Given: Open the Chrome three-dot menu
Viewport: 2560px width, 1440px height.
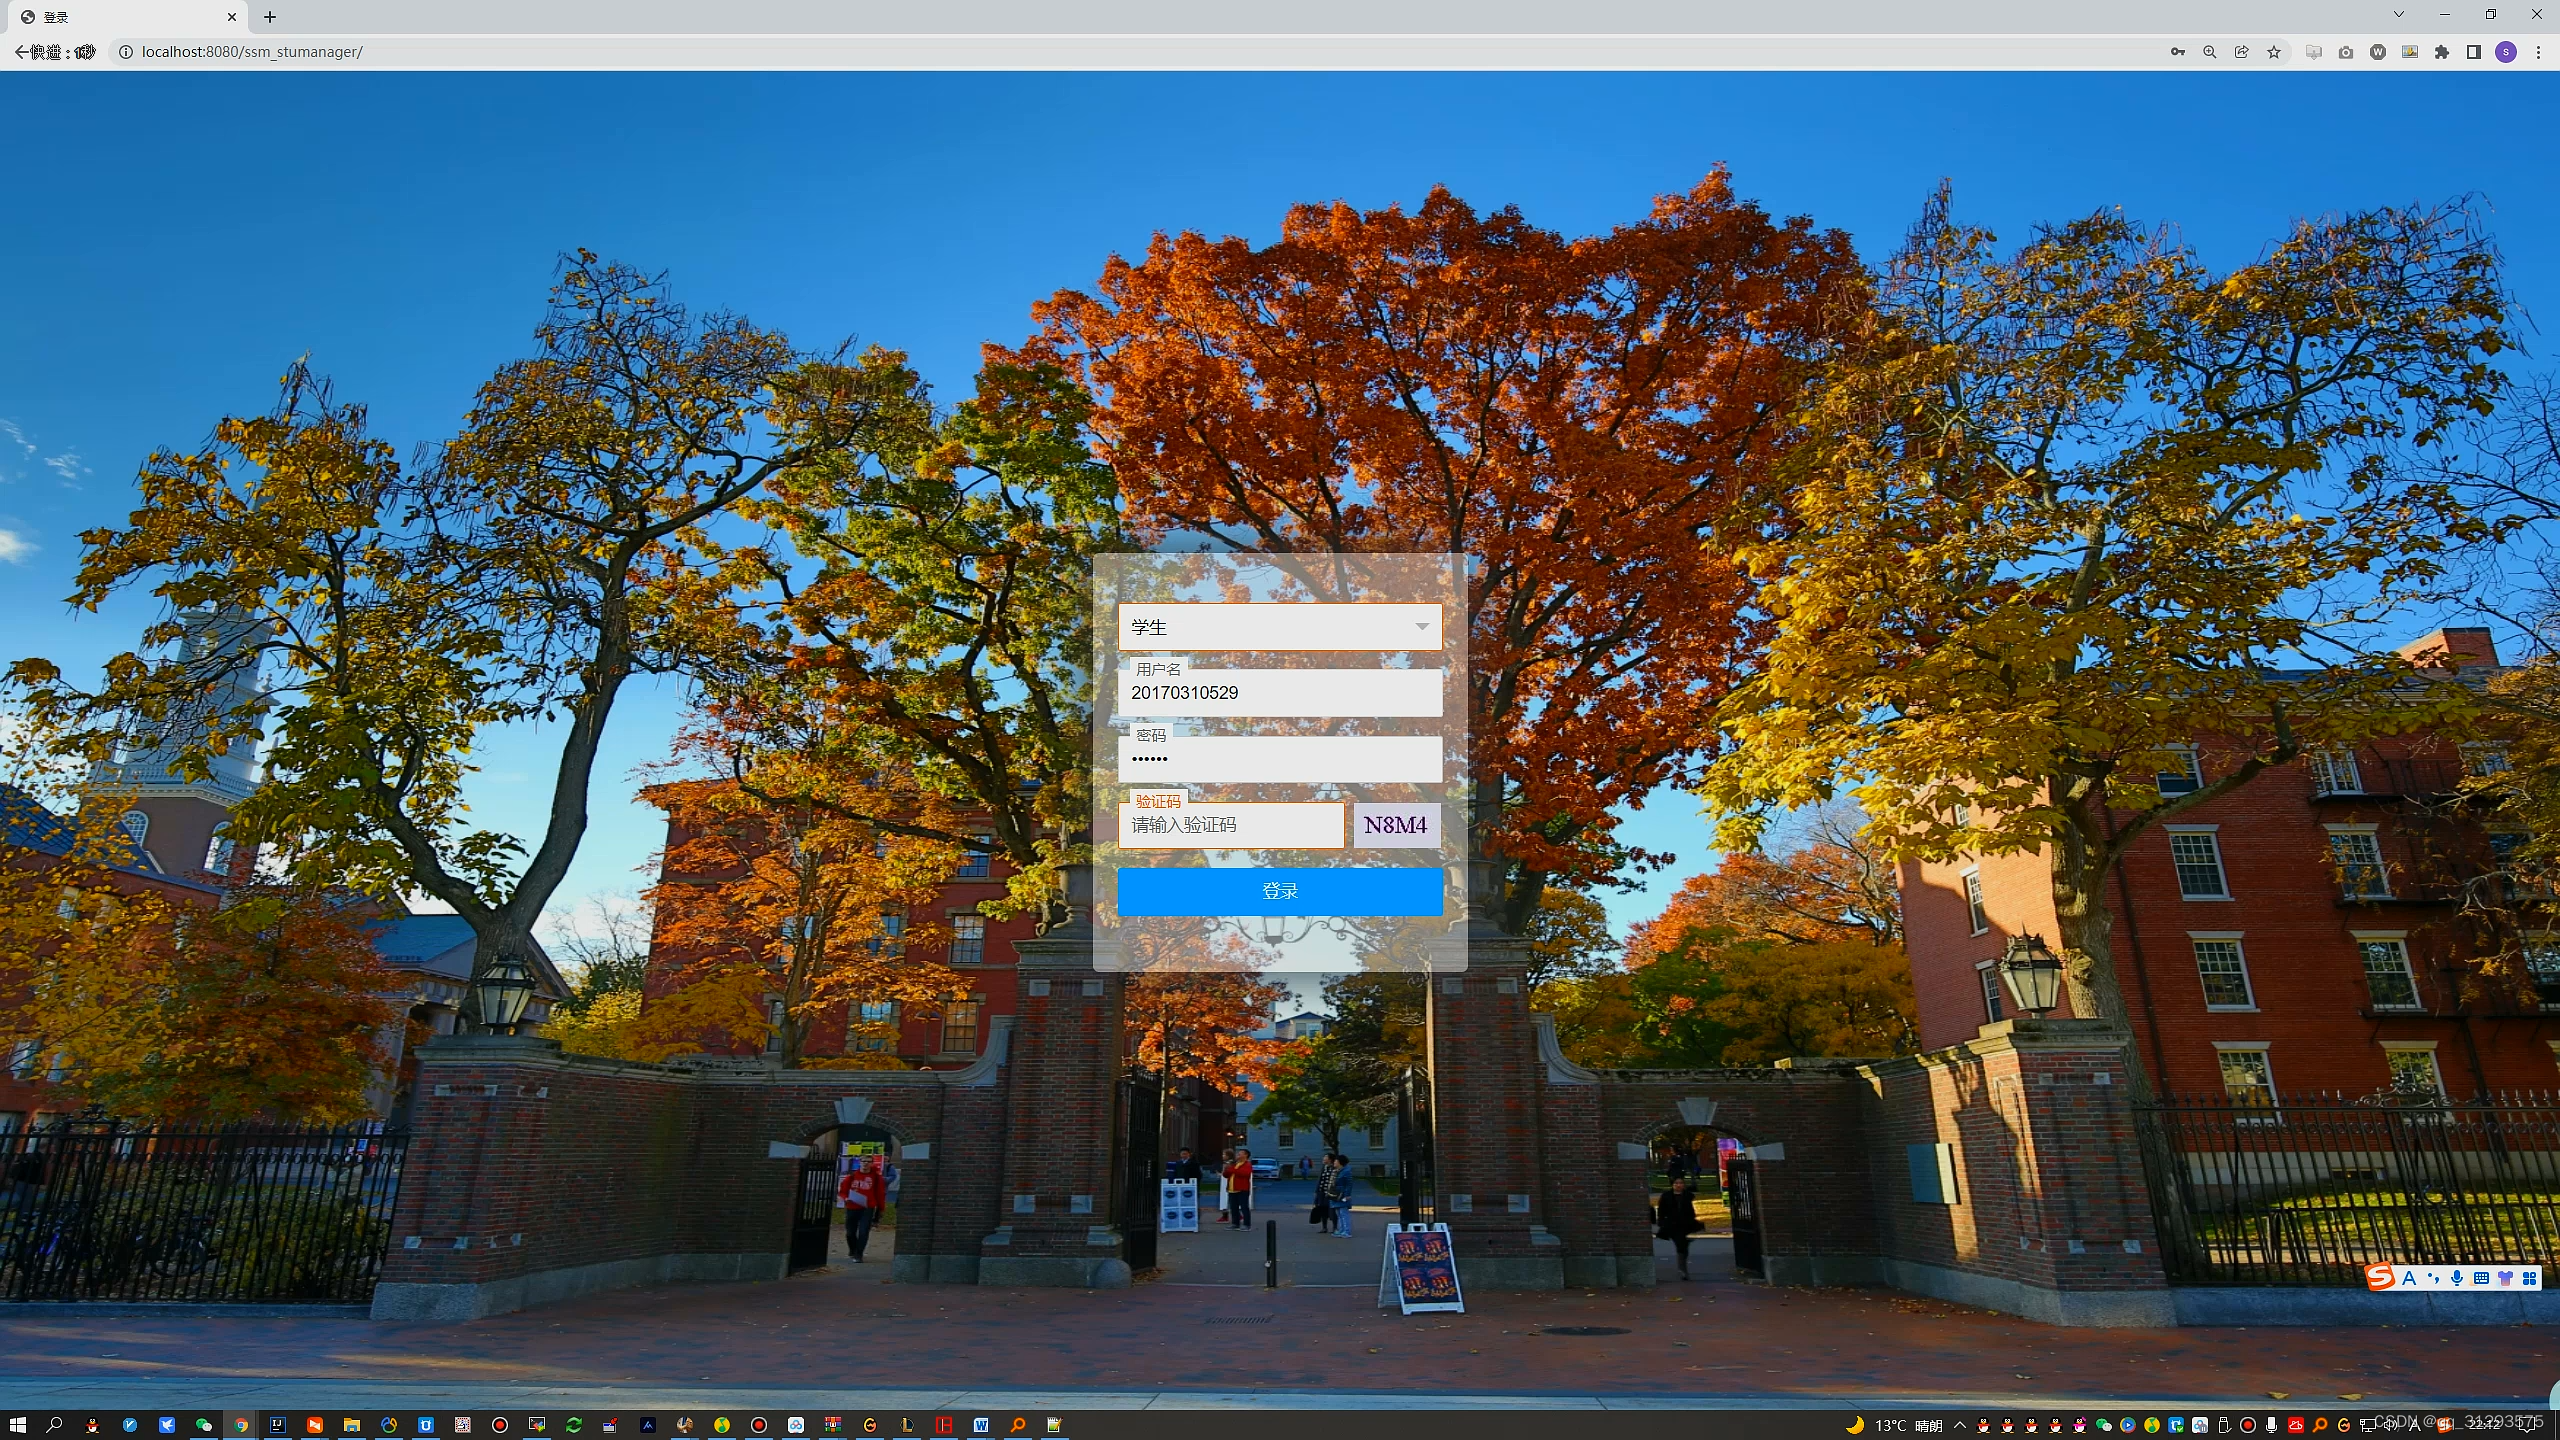Looking at the screenshot, I should (2538, 52).
